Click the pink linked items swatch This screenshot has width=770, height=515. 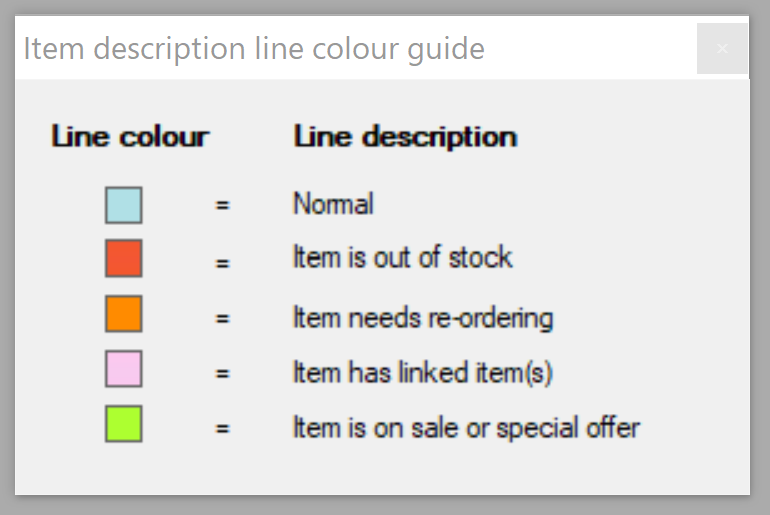124,369
